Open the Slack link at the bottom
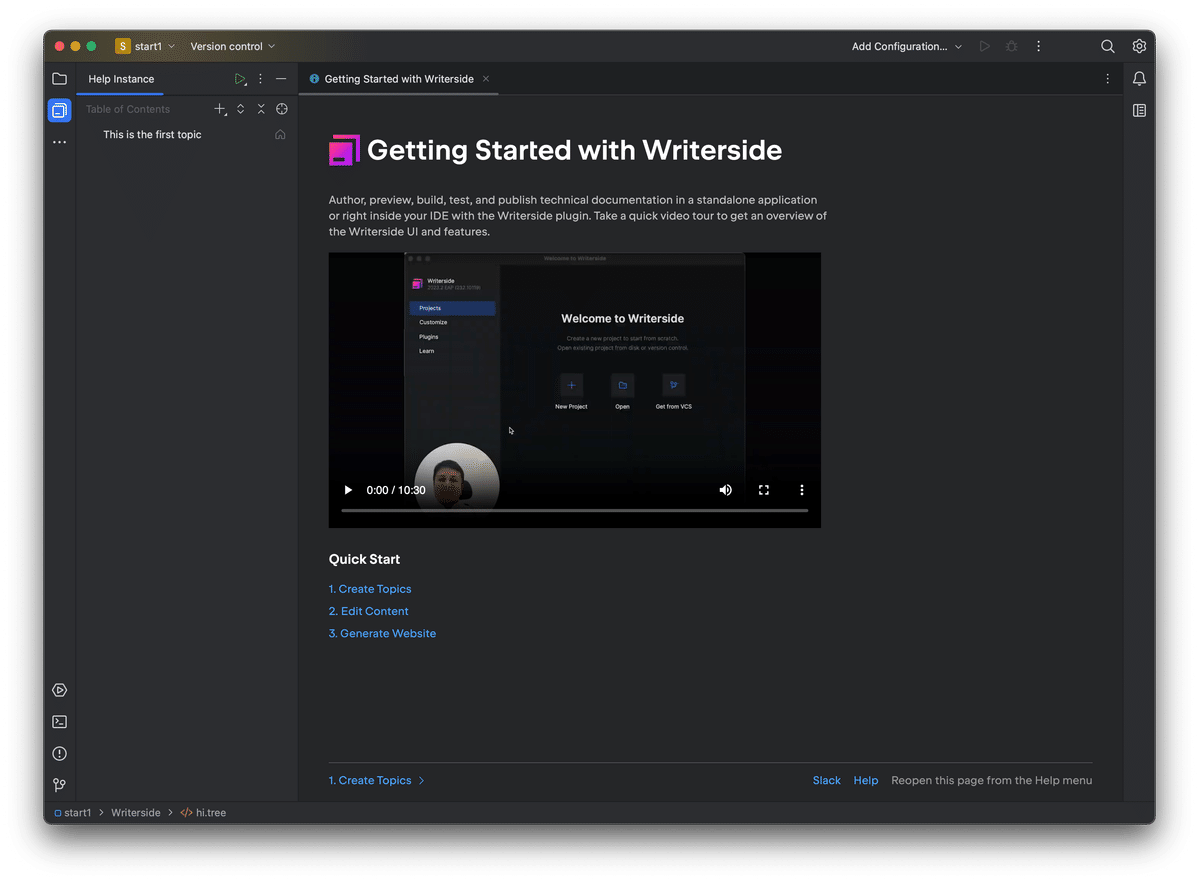 (826, 780)
